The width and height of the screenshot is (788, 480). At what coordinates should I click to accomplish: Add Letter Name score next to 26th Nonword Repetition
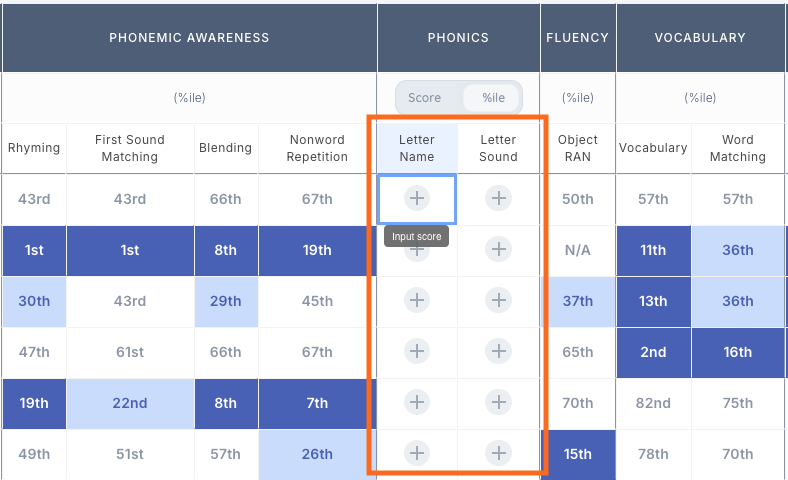tap(417, 454)
